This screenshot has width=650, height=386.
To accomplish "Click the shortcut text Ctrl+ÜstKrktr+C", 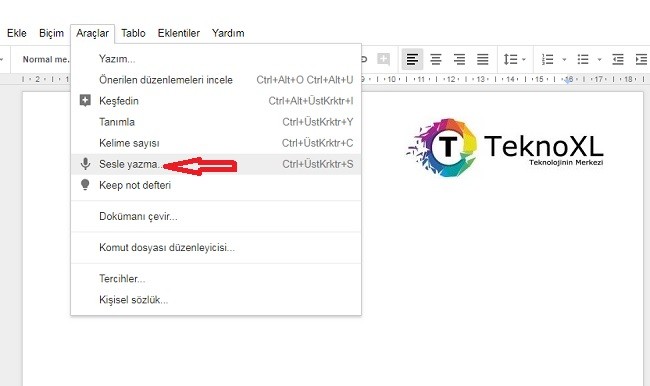I will click(x=318, y=143).
